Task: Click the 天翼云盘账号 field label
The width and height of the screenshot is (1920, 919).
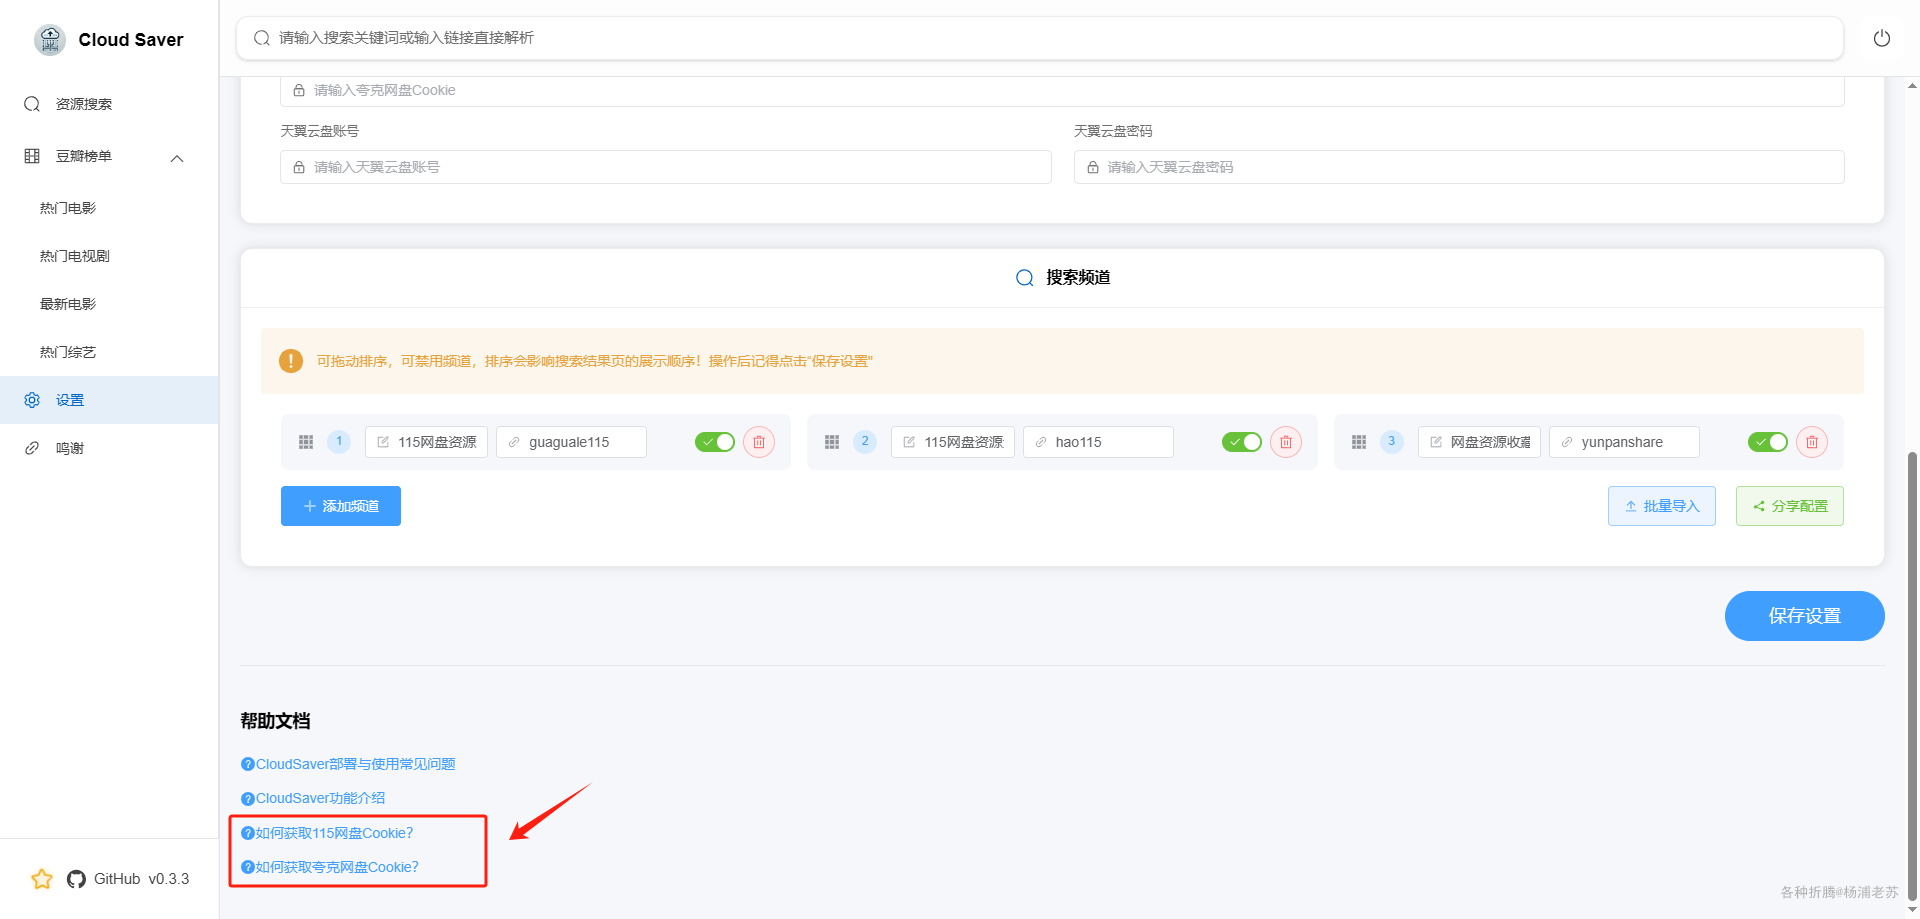Action: tap(319, 131)
